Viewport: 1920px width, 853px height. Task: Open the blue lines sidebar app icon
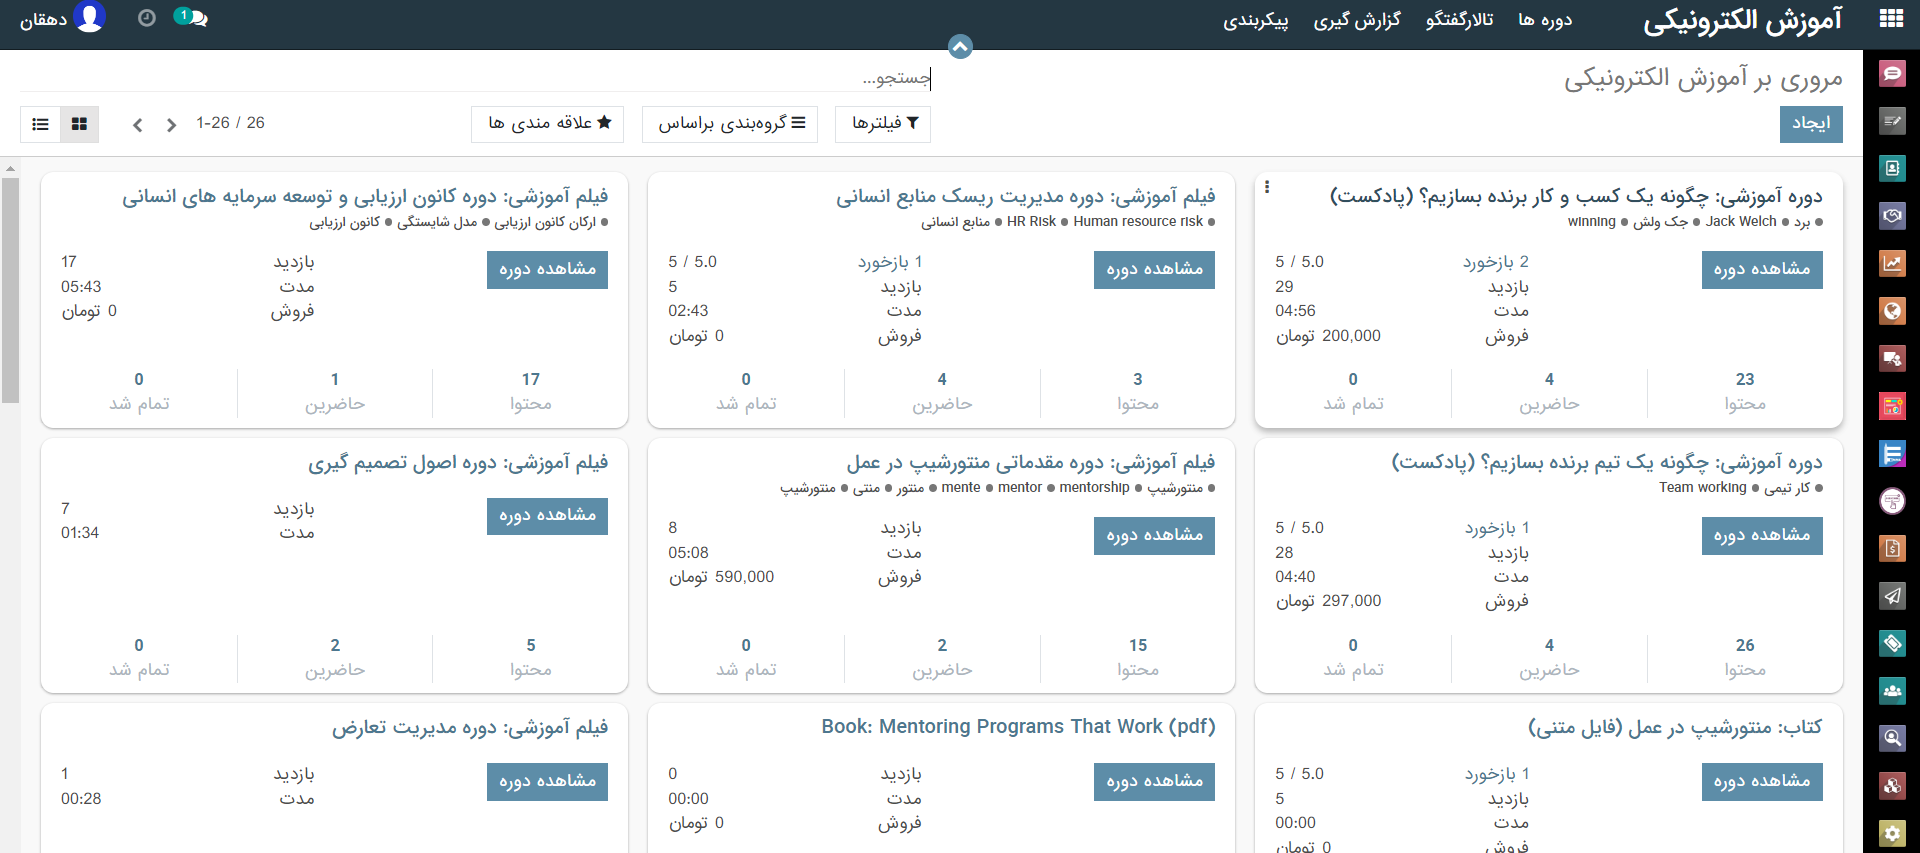click(x=1892, y=454)
